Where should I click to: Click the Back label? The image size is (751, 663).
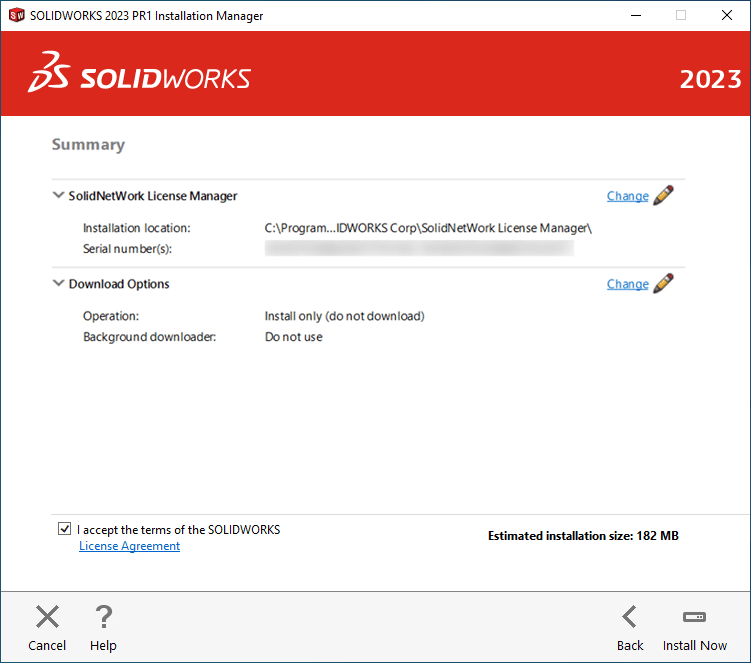pyautogui.click(x=630, y=645)
